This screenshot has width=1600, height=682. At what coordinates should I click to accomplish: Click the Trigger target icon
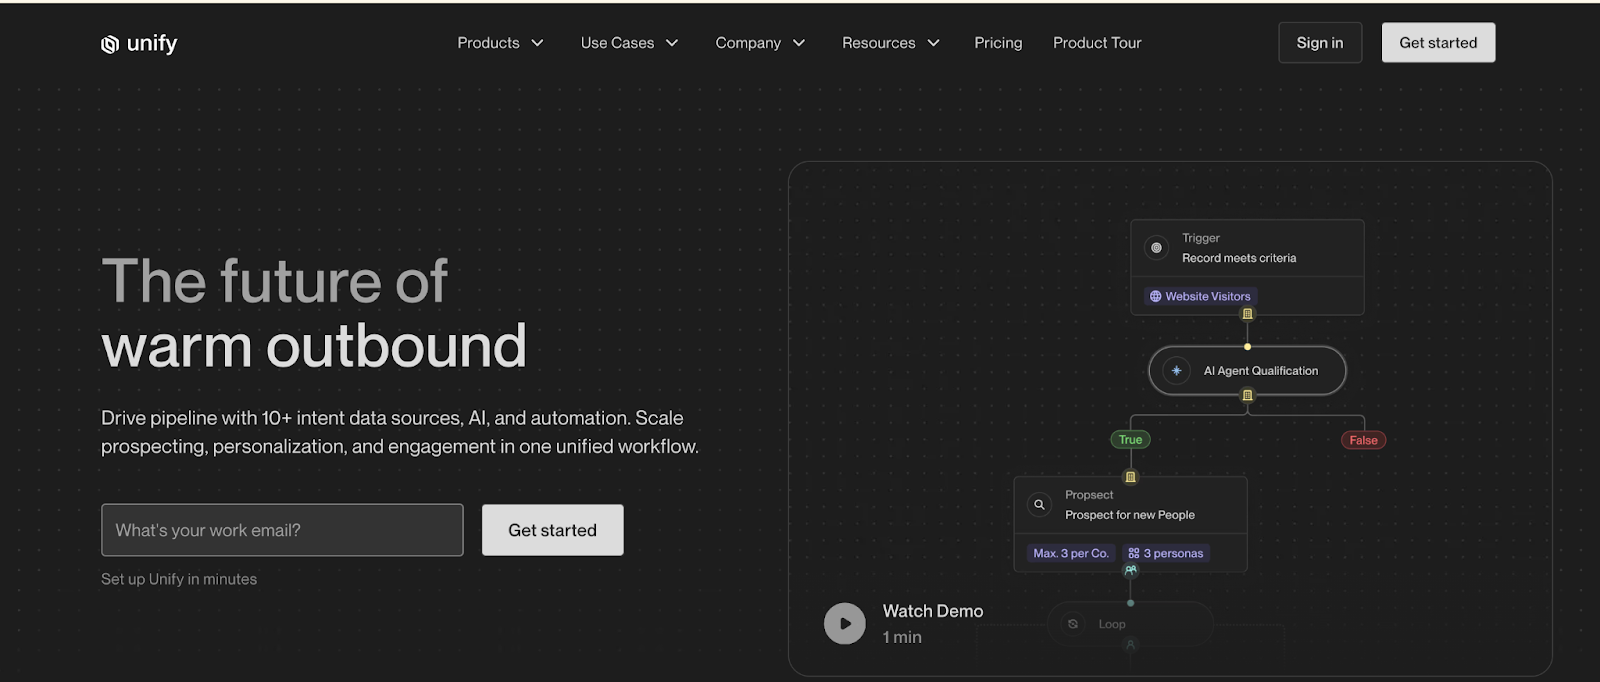pyautogui.click(x=1156, y=248)
